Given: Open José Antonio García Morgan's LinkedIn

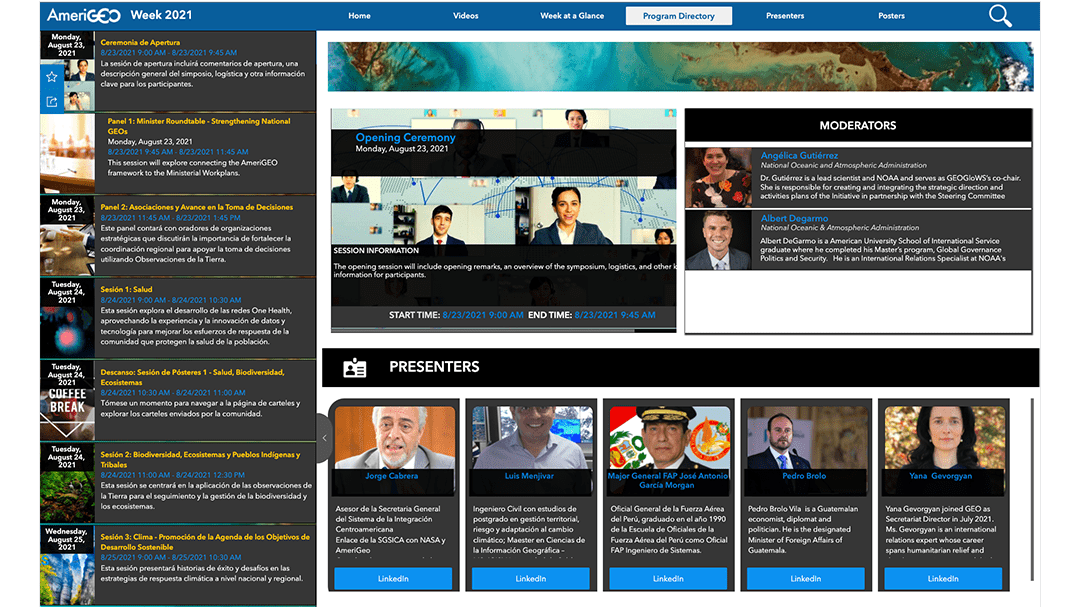Looking at the screenshot, I should pyautogui.click(x=668, y=579).
